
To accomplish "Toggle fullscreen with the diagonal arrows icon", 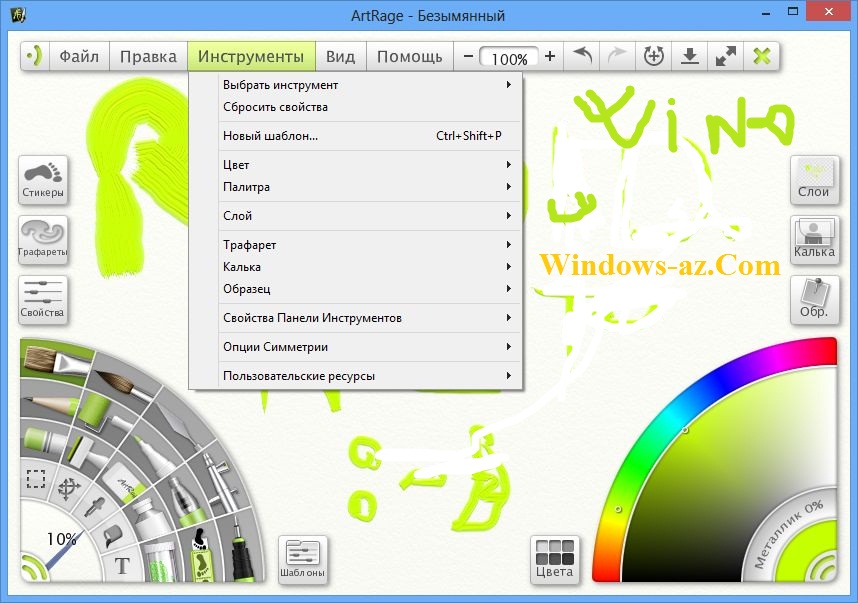I will [726, 56].
